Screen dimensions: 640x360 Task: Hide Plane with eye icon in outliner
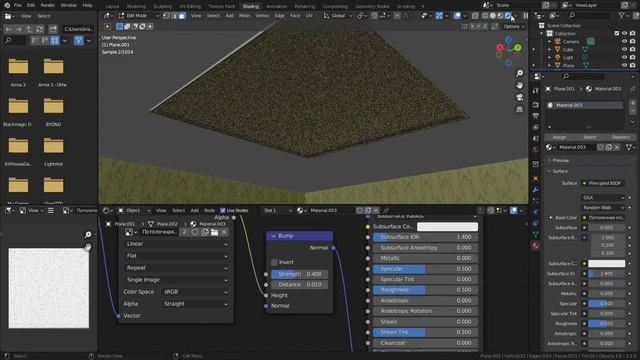(x=624, y=65)
